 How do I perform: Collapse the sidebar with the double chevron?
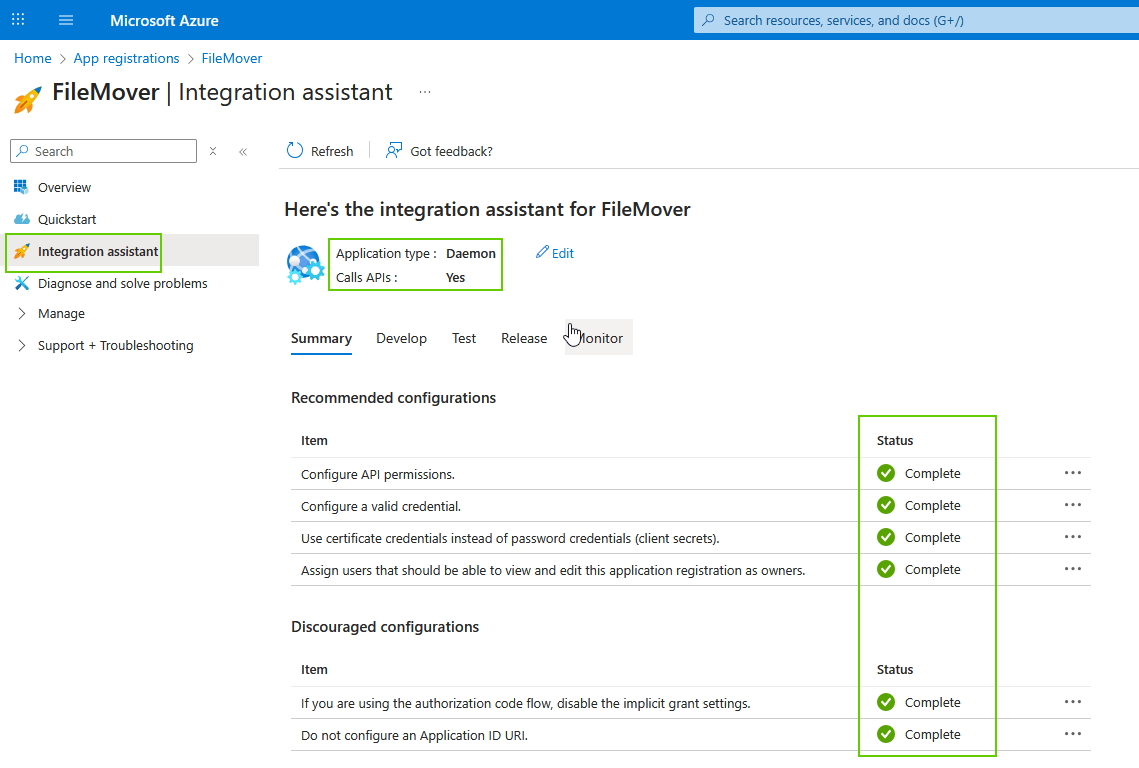pyautogui.click(x=242, y=150)
